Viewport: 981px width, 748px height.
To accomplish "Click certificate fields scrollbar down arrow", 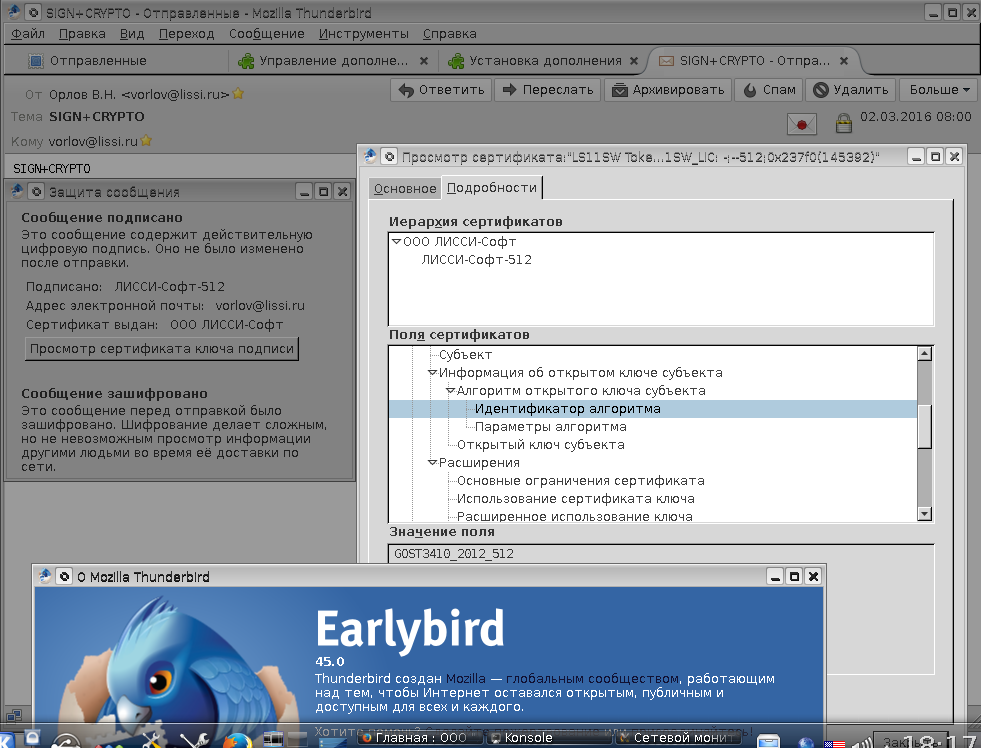I will point(924,513).
